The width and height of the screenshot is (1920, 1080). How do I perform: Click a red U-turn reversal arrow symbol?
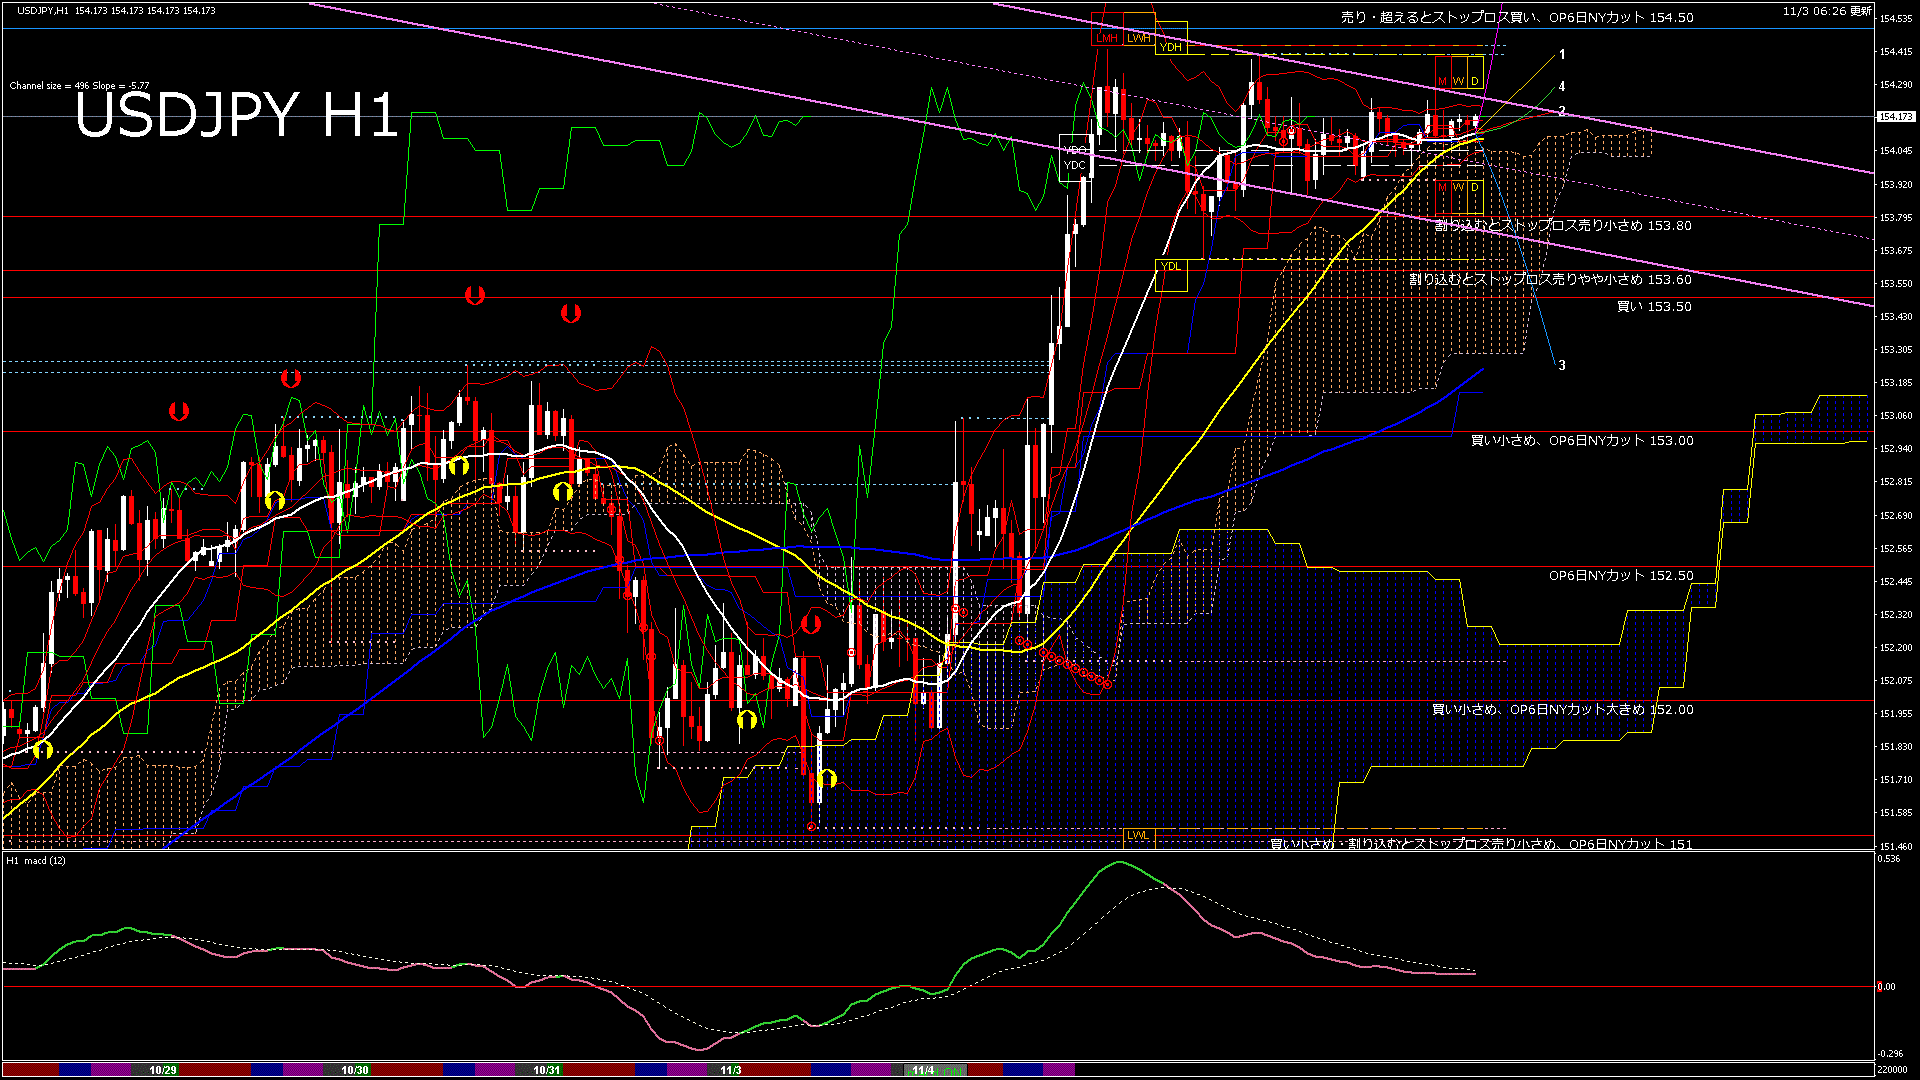point(475,295)
